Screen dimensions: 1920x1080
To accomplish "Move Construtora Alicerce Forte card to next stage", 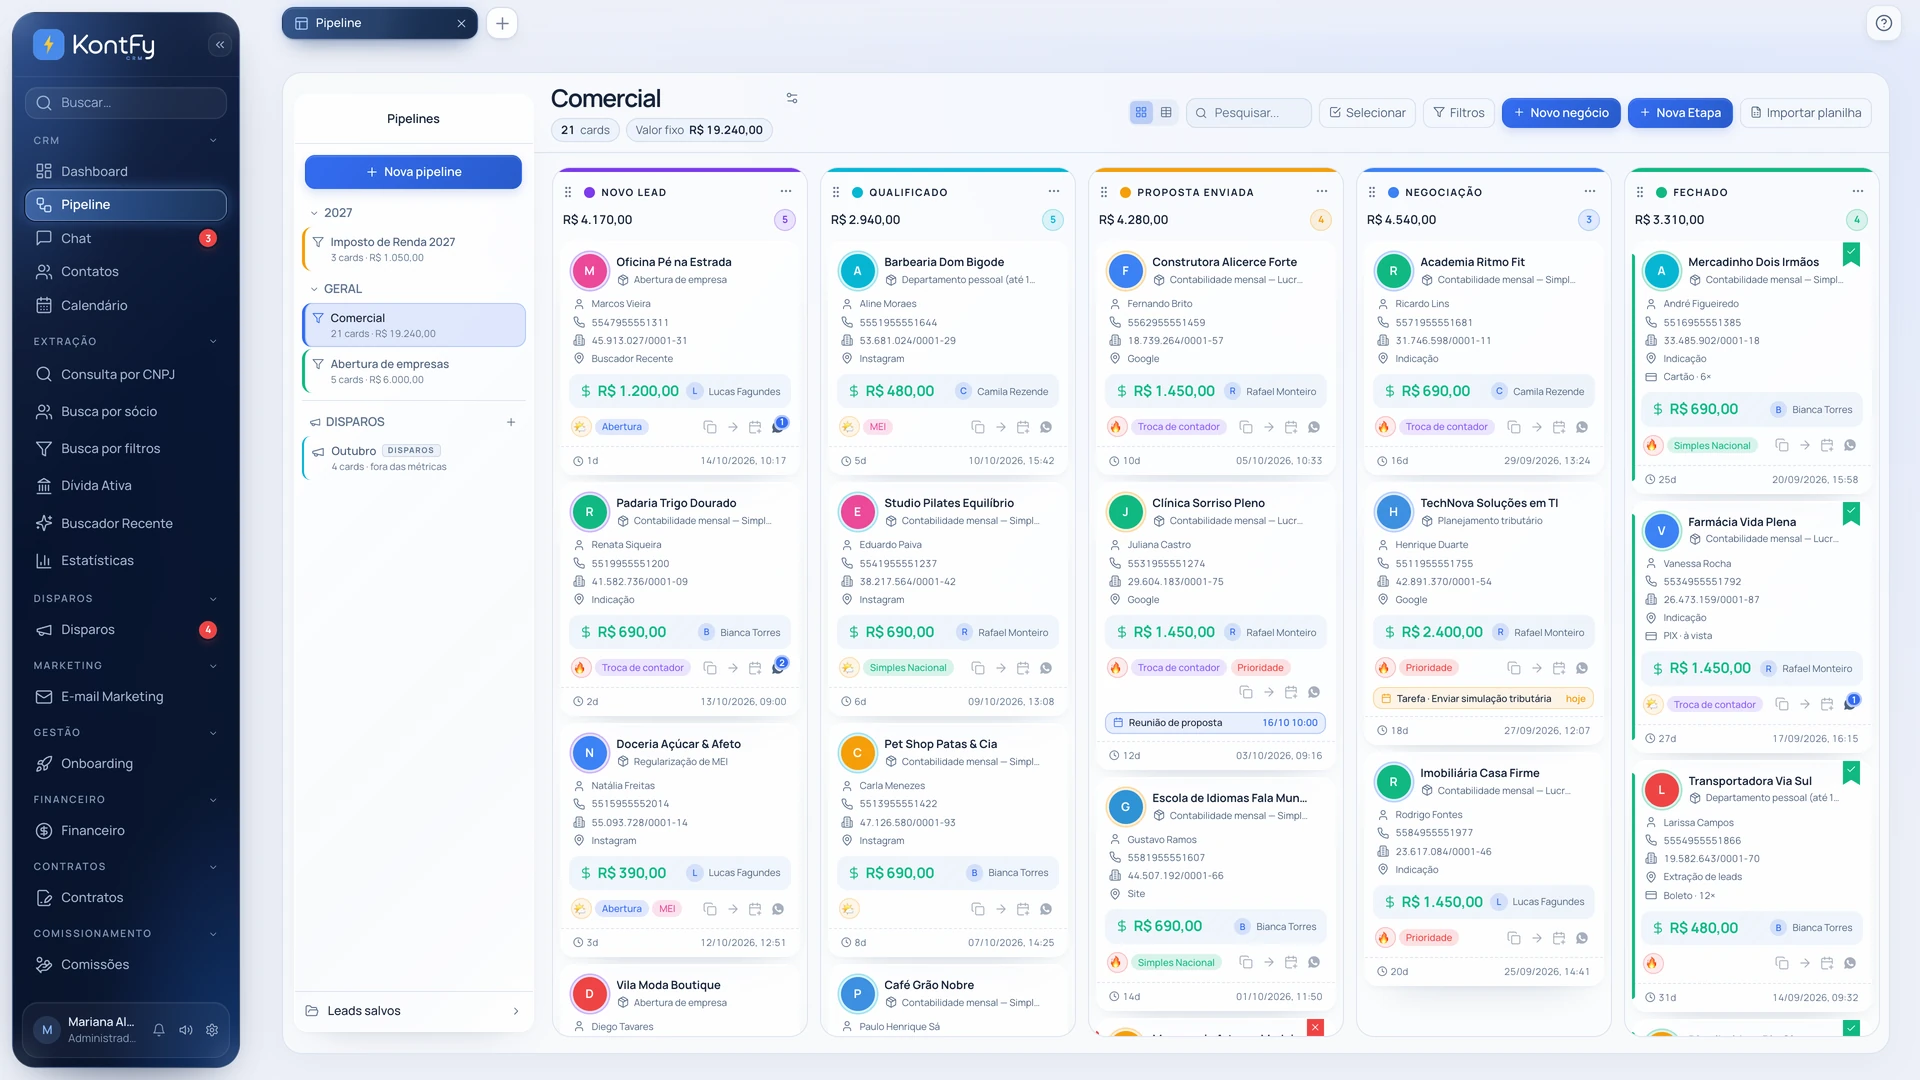I will (x=1269, y=427).
